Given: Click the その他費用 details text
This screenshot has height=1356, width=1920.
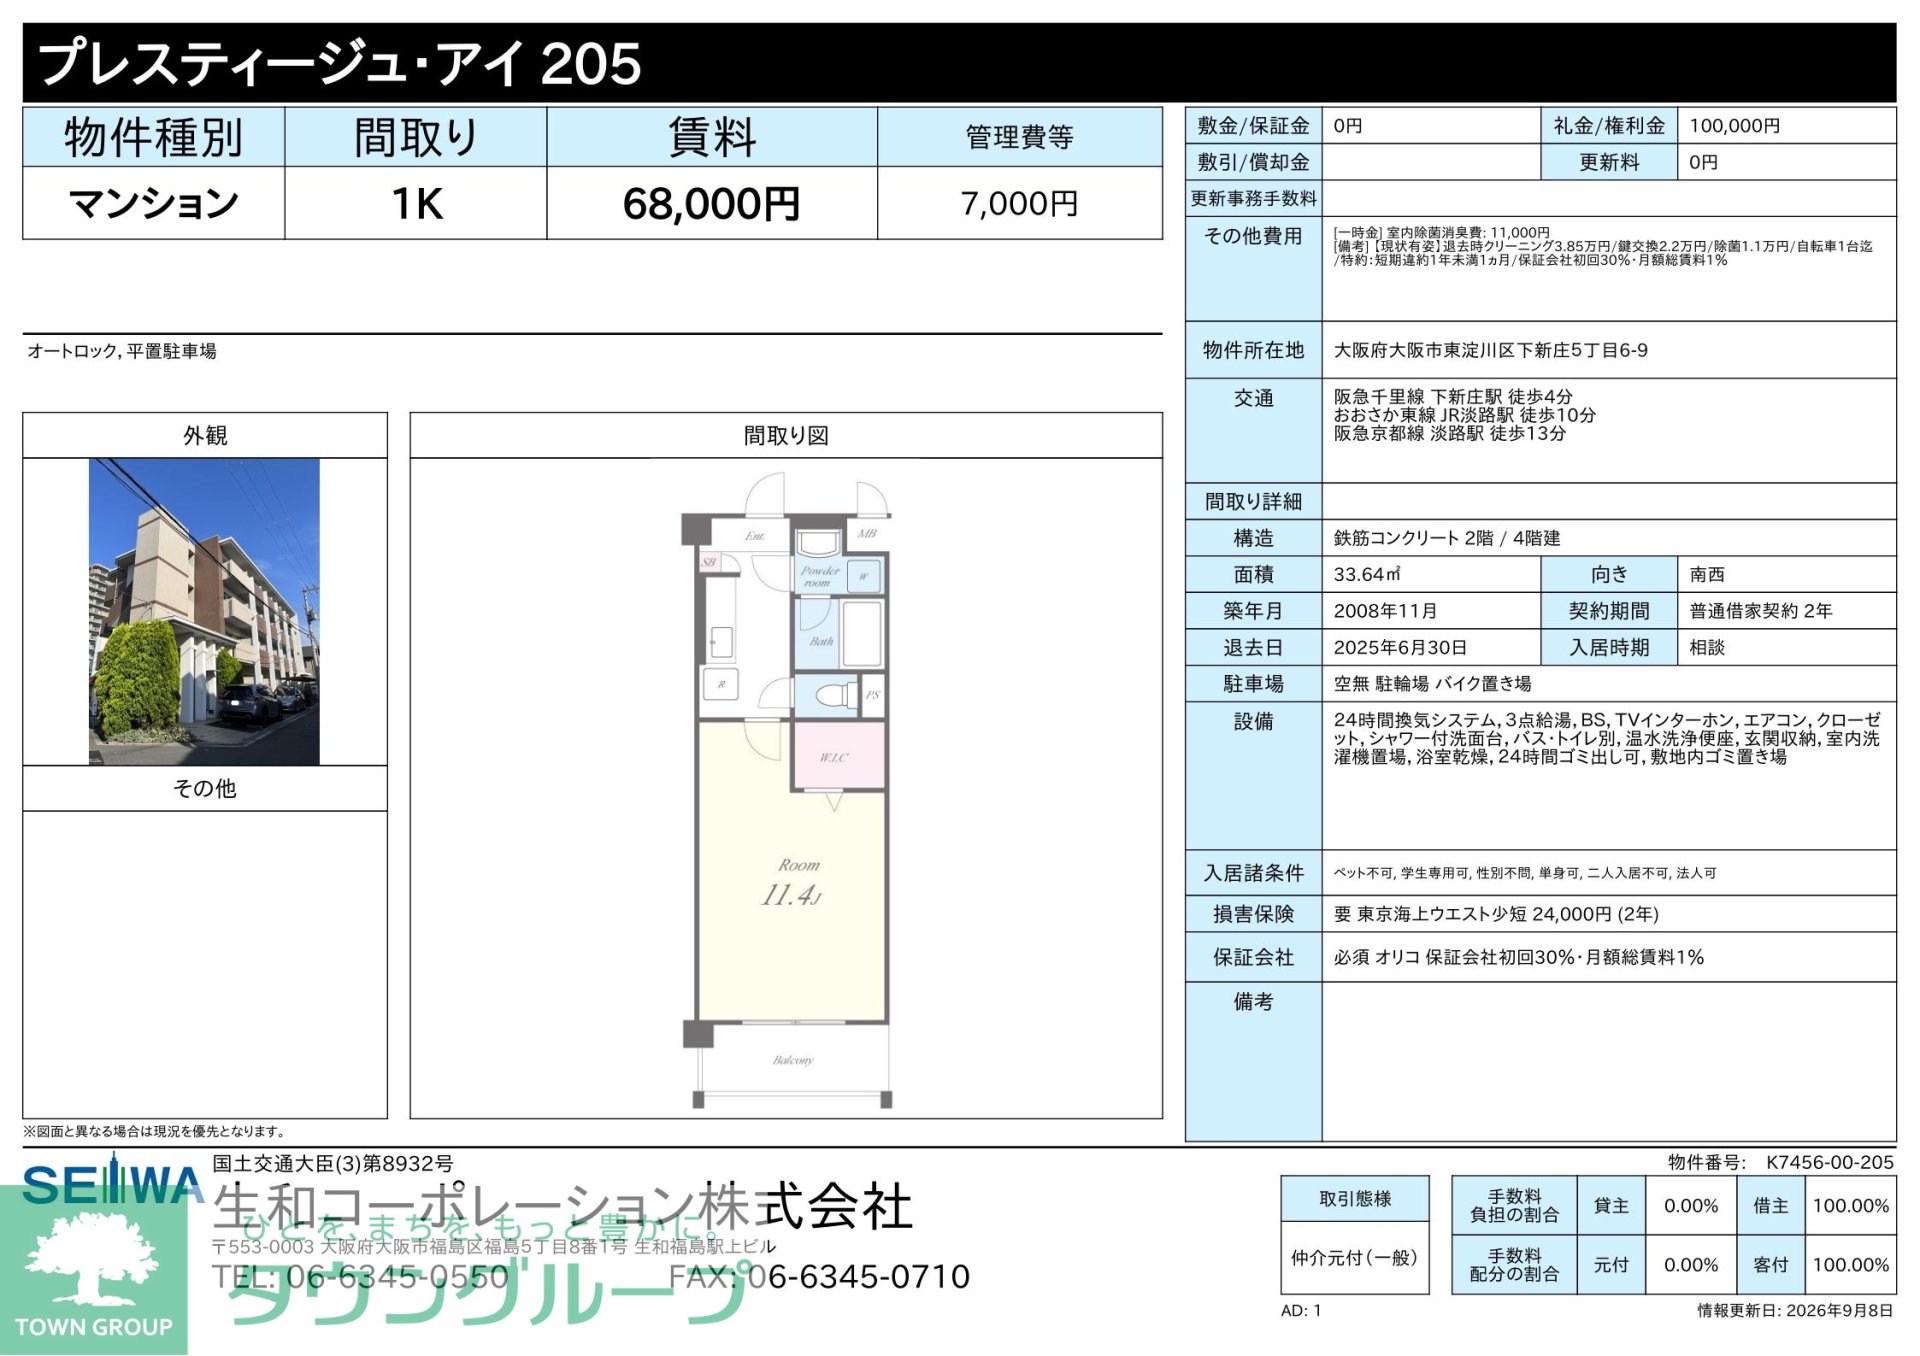Looking at the screenshot, I should pyautogui.click(x=1602, y=246).
